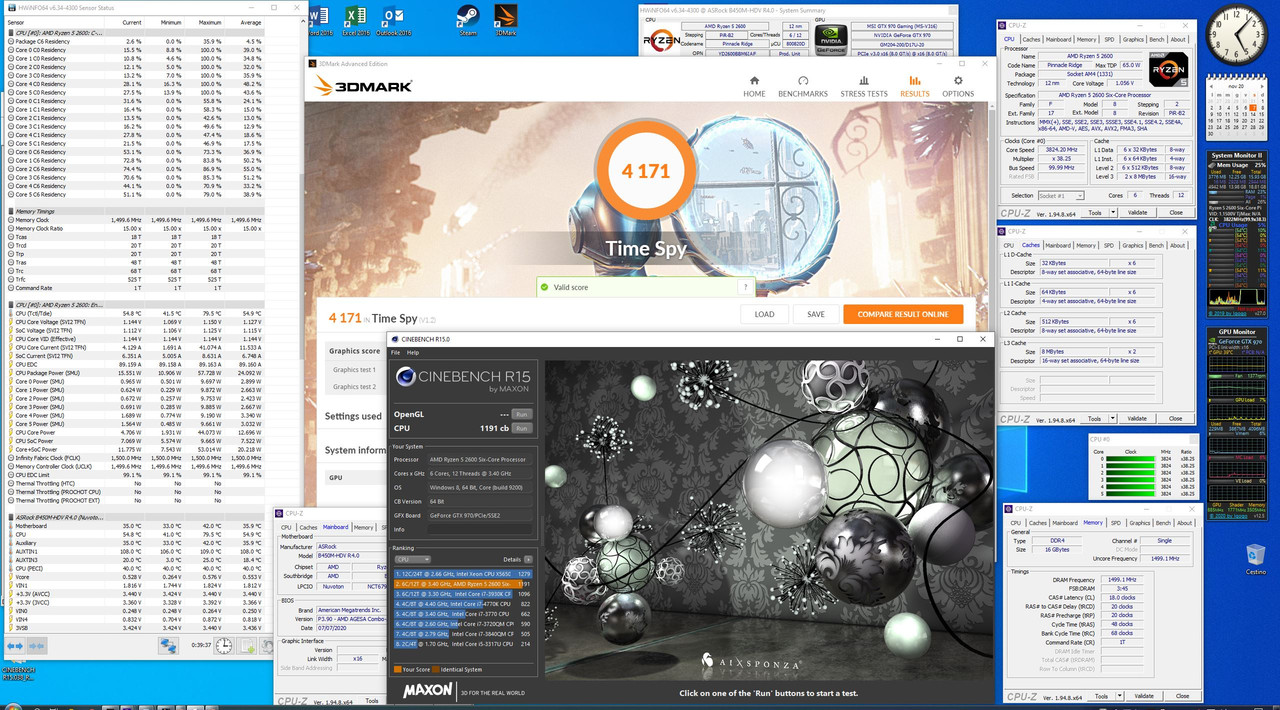Screen dimensions: 1280x710
Task: Collapse the Memory Timings sensor group
Action: click(10, 211)
